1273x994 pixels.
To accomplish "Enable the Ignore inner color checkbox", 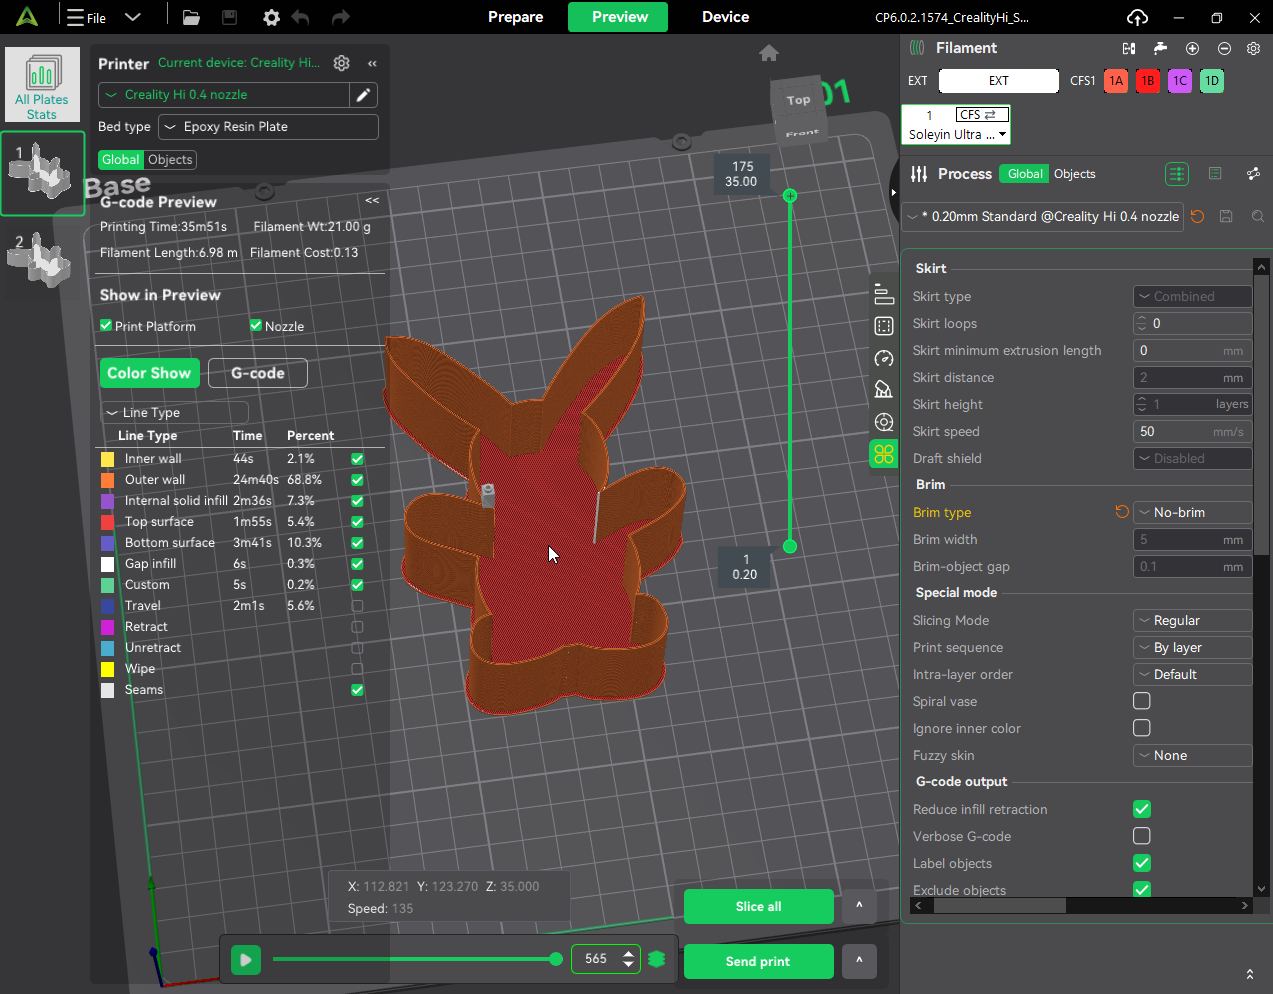I will pyautogui.click(x=1142, y=728).
